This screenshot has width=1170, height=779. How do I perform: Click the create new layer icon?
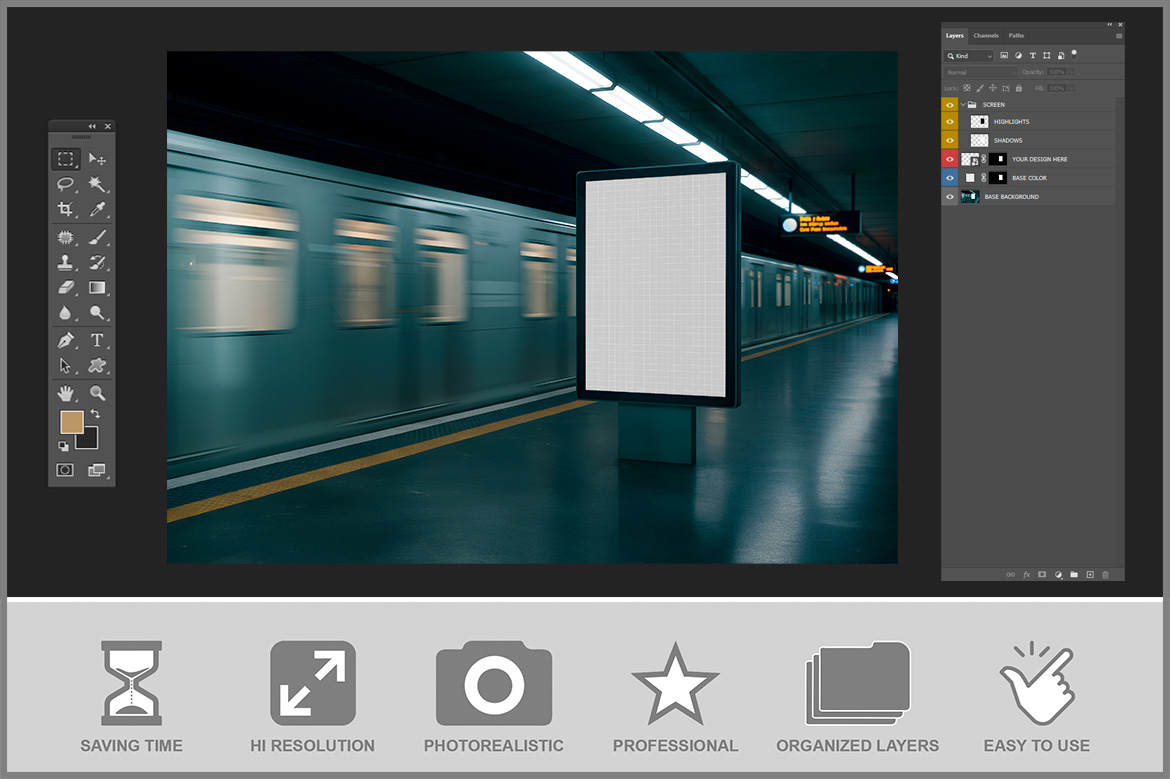1090,575
